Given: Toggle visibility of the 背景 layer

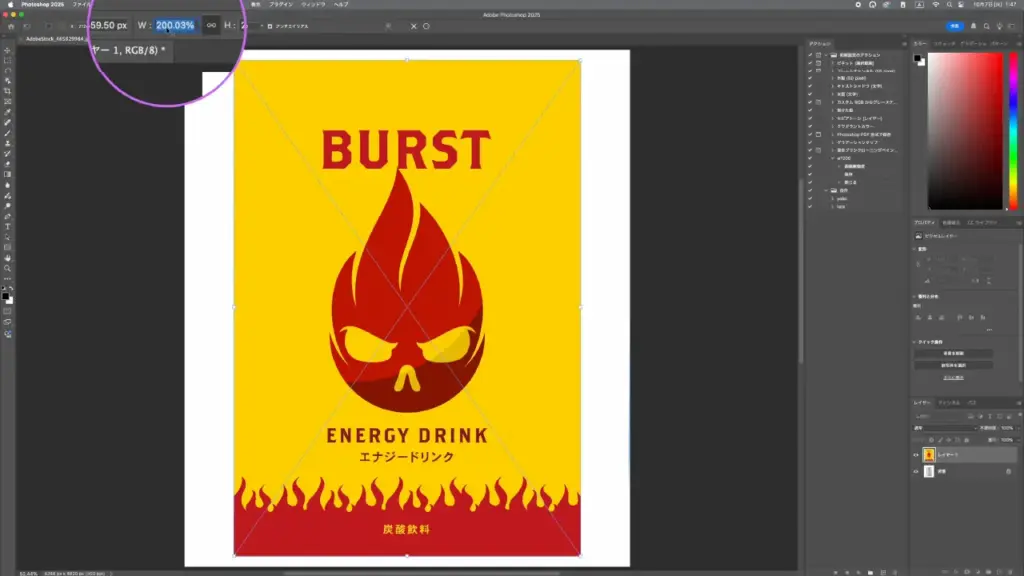Looking at the screenshot, I should click(x=916, y=472).
